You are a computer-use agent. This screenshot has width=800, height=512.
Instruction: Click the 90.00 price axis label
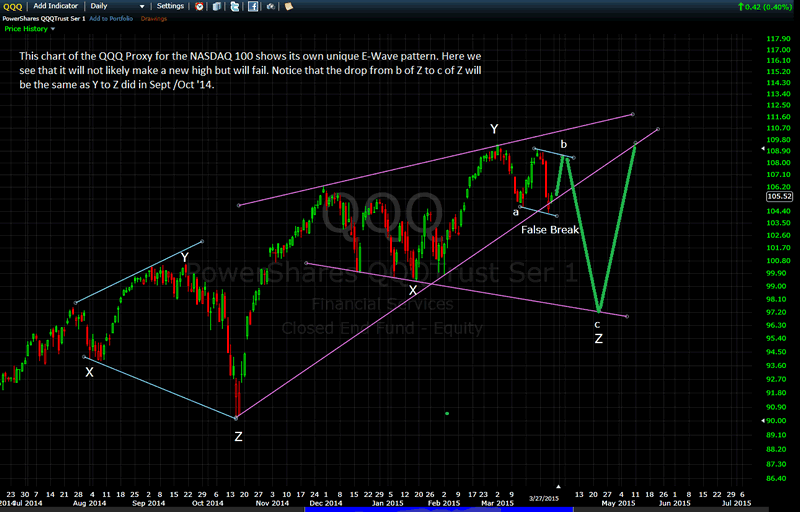pyautogui.click(x=776, y=421)
